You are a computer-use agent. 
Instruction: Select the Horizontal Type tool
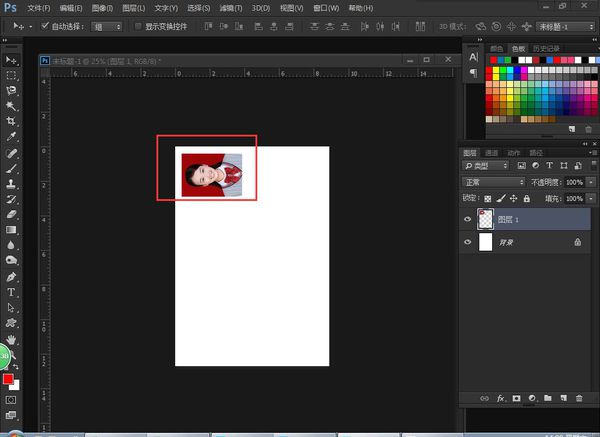[11, 292]
